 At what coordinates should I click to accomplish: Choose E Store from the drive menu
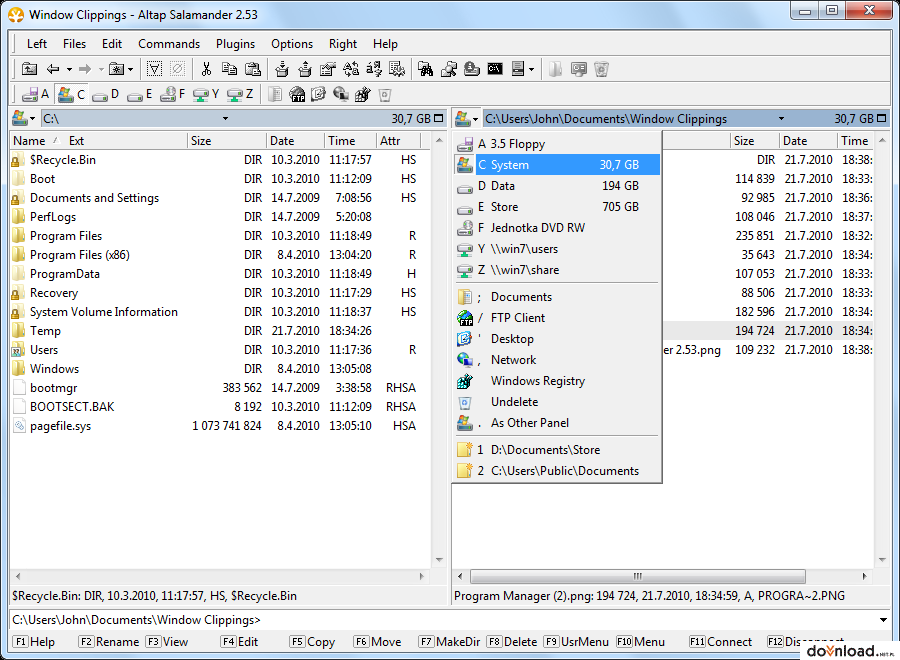[557, 207]
